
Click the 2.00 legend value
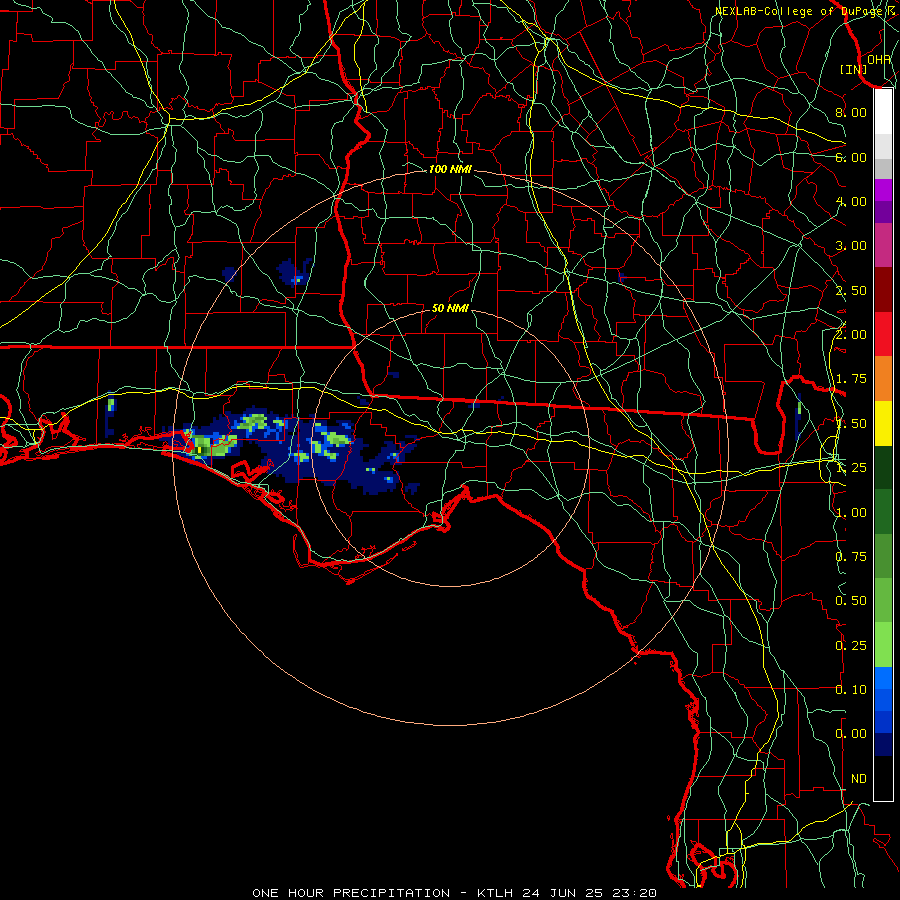click(x=851, y=335)
